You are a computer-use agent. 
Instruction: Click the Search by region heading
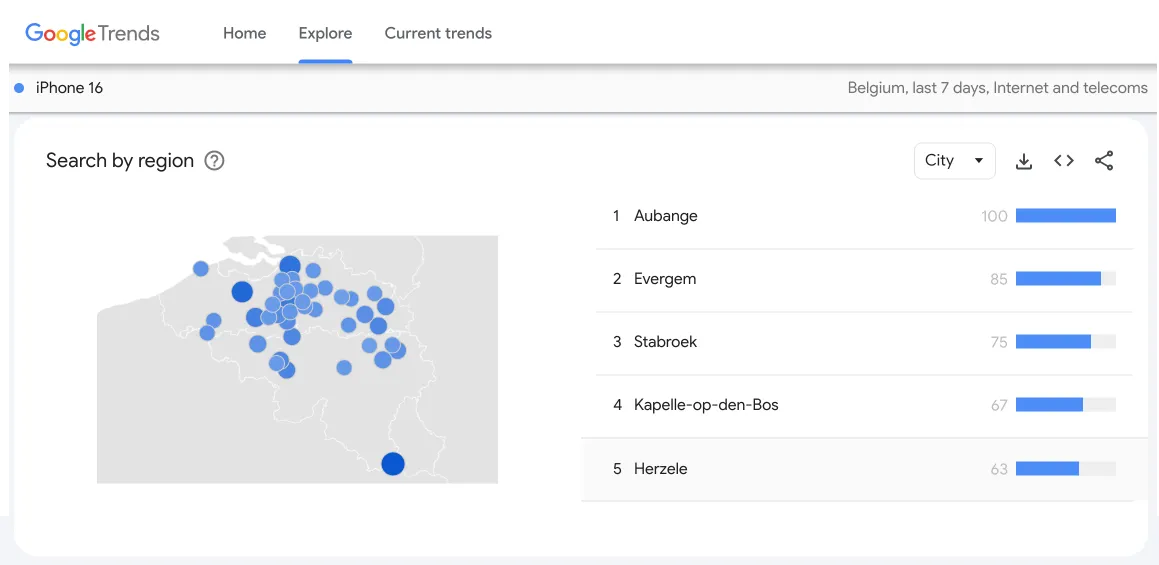(120, 160)
